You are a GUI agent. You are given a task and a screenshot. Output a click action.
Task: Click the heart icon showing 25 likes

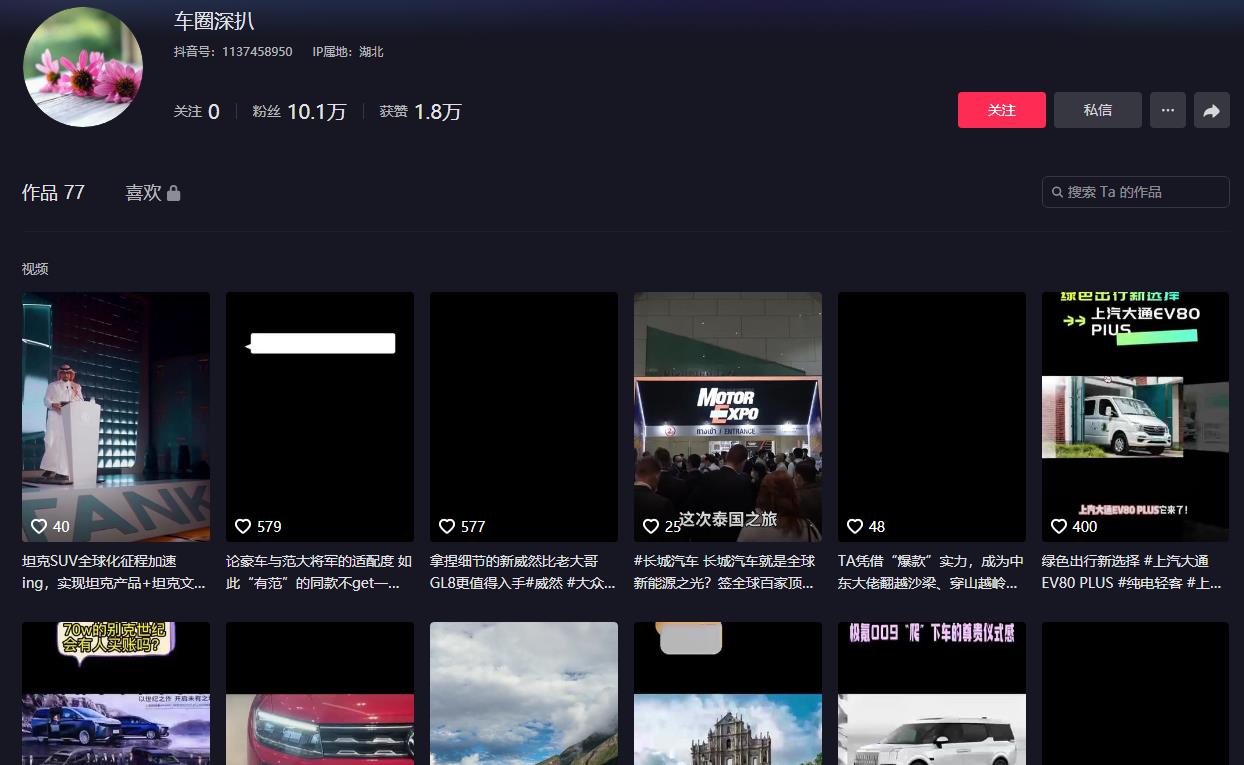click(651, 526)
